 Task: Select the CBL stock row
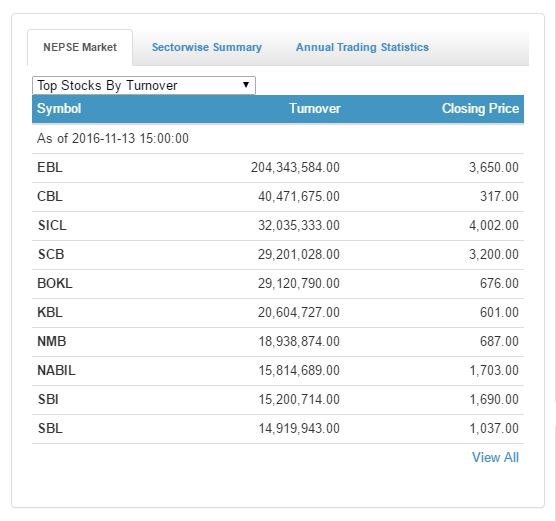(278, 197)
